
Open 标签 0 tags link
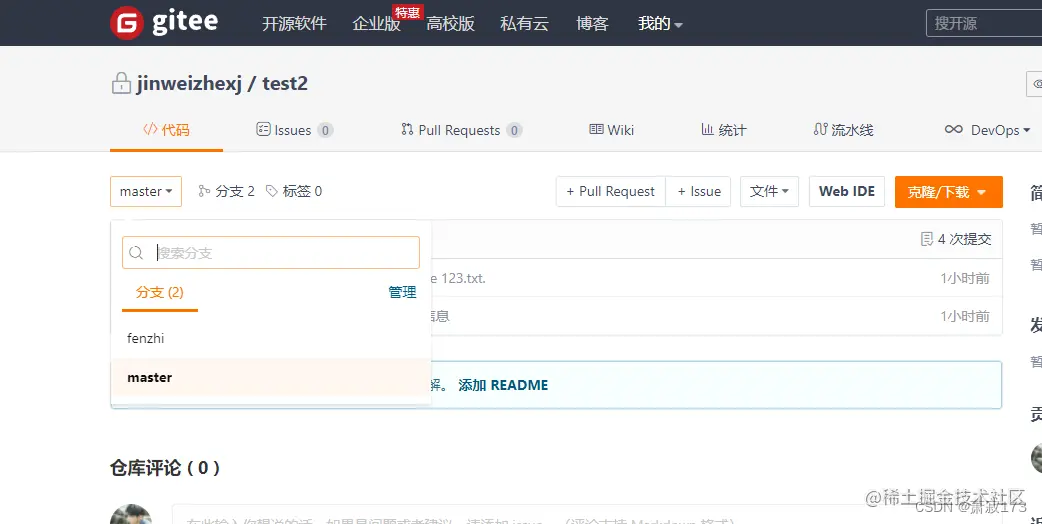pos(294,191)
